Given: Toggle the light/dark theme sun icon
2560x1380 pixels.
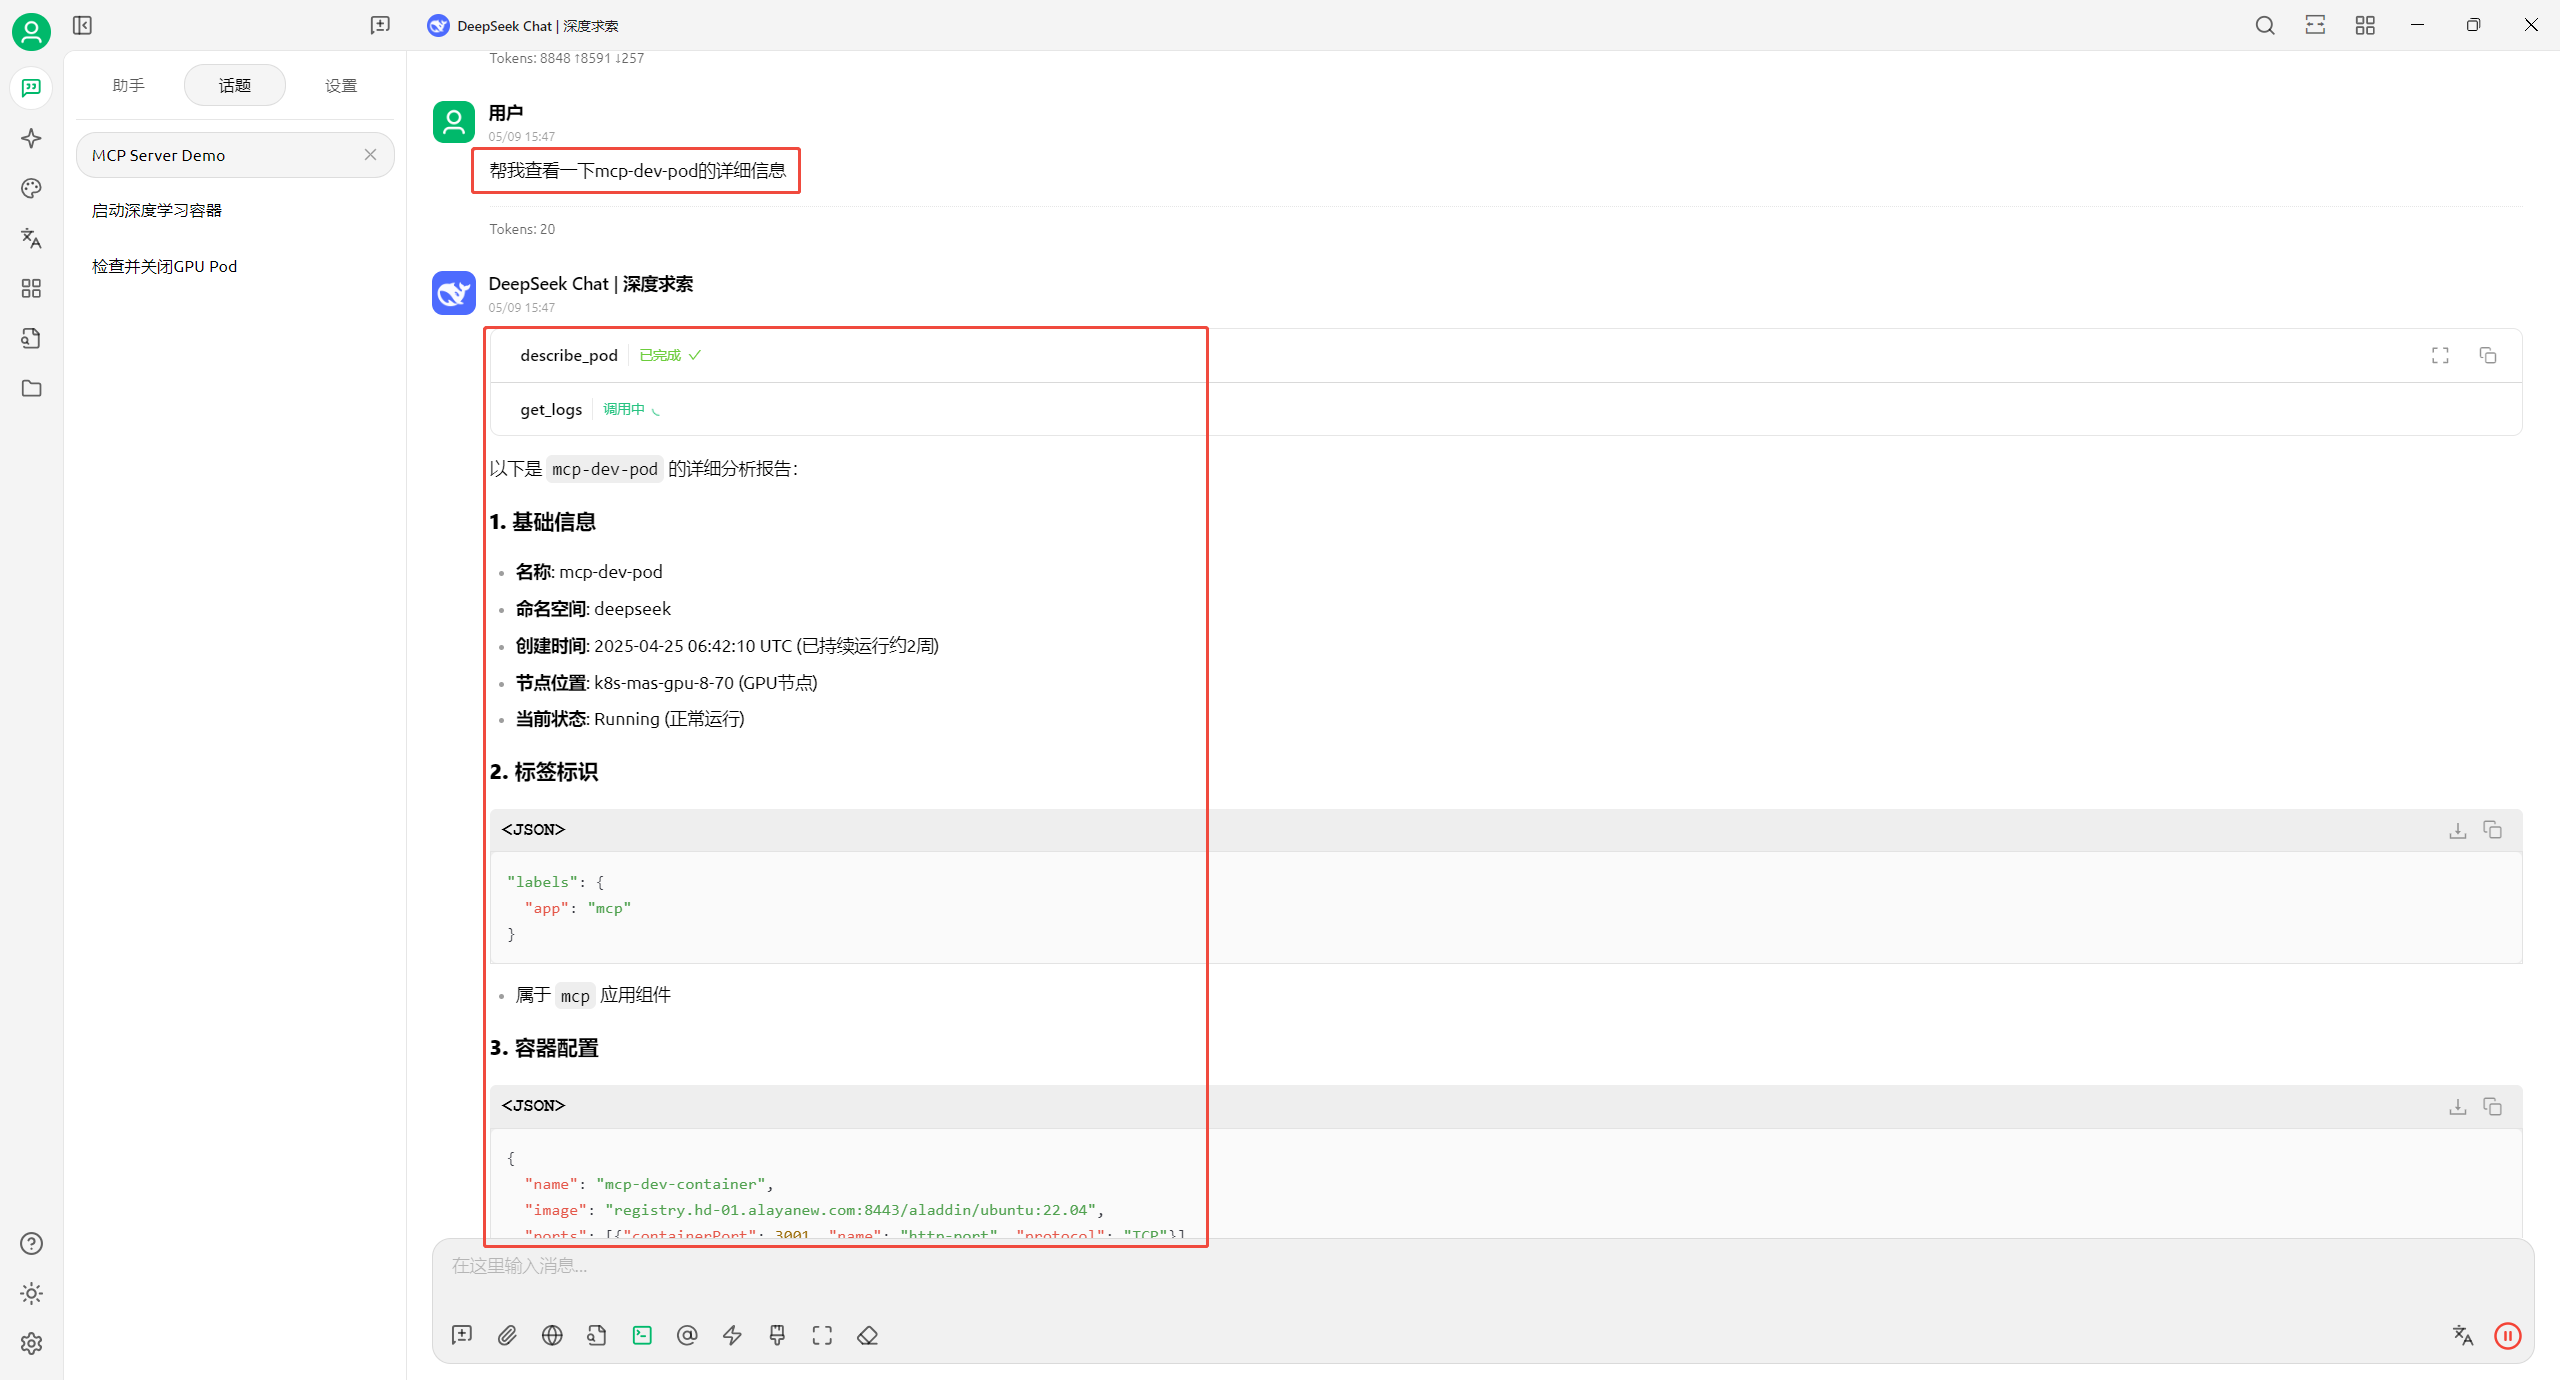Looking at the screenshot, I should [x=31, y=1293].
